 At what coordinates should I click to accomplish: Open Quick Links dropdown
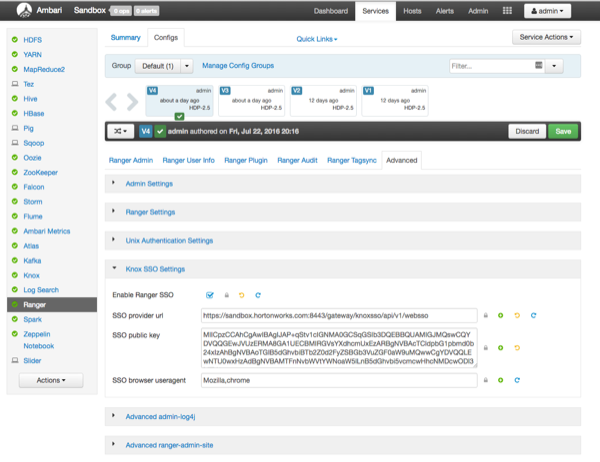coord(317,39)
